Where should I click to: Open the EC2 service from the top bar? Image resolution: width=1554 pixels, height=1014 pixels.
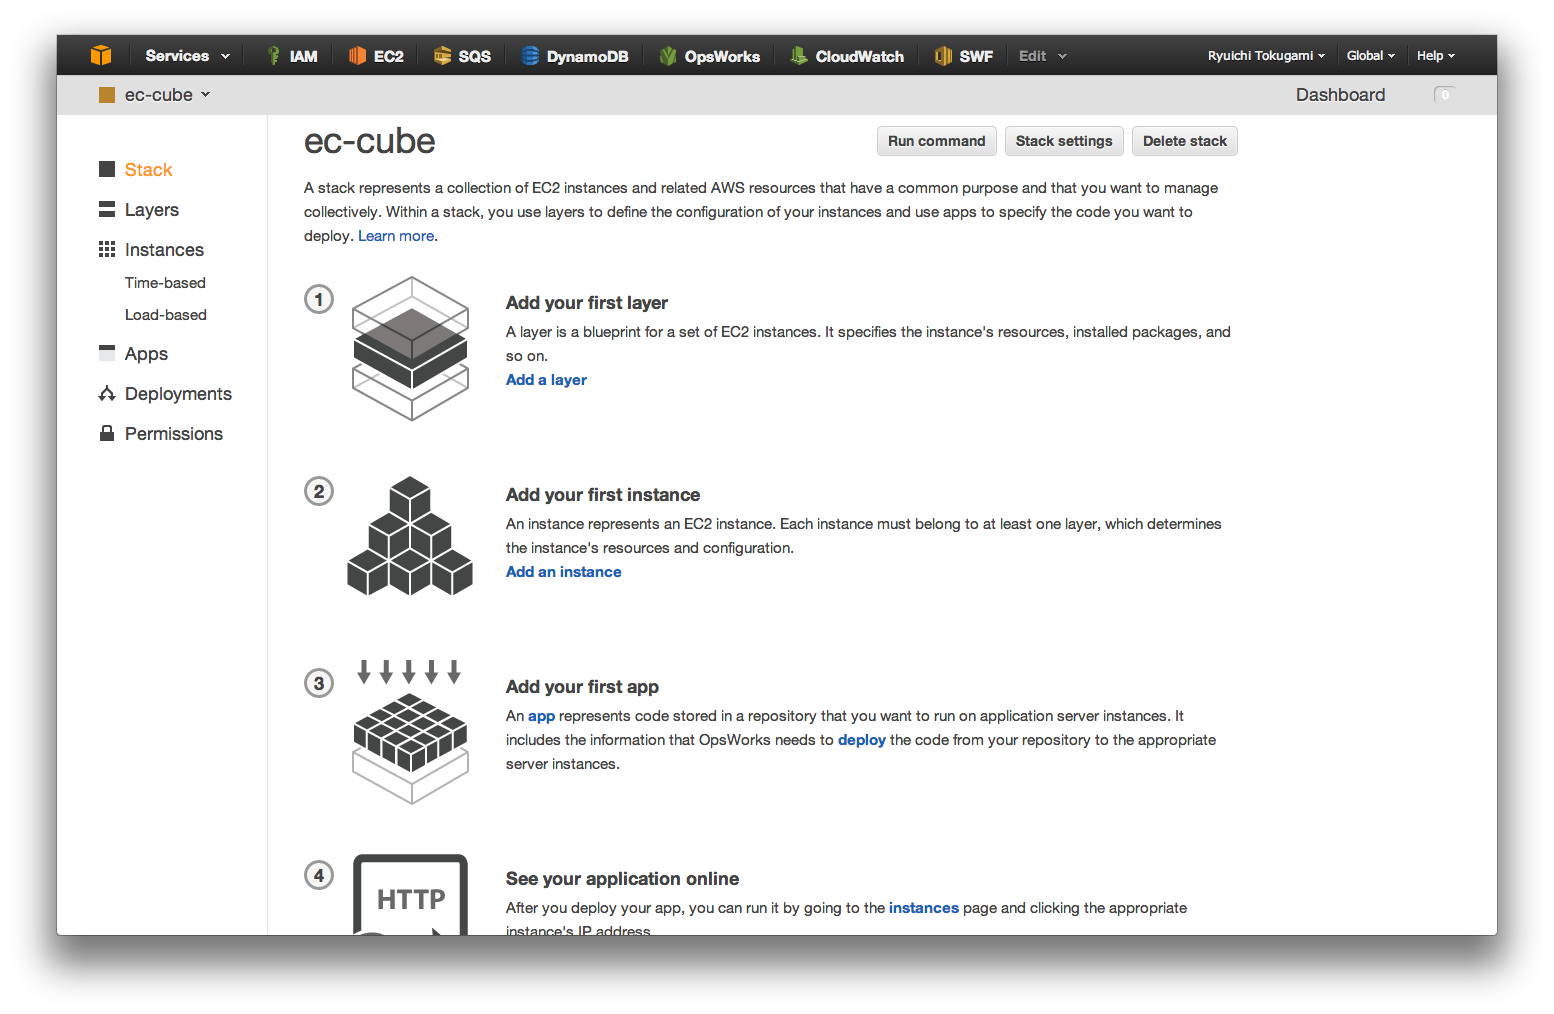point(376,55)
